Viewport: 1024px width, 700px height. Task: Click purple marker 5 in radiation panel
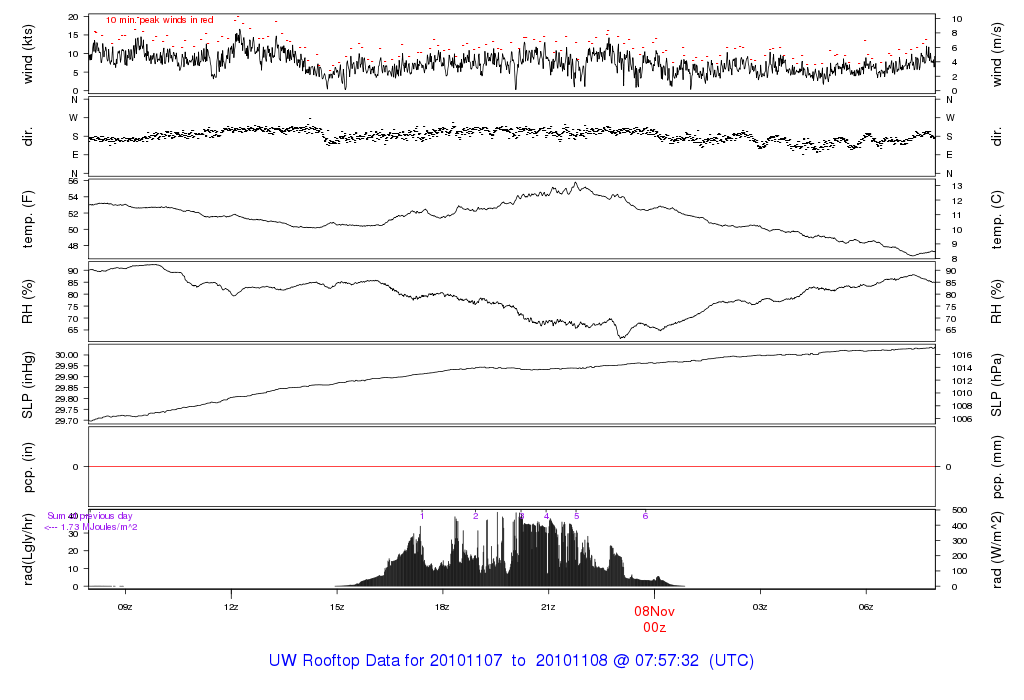577,516
